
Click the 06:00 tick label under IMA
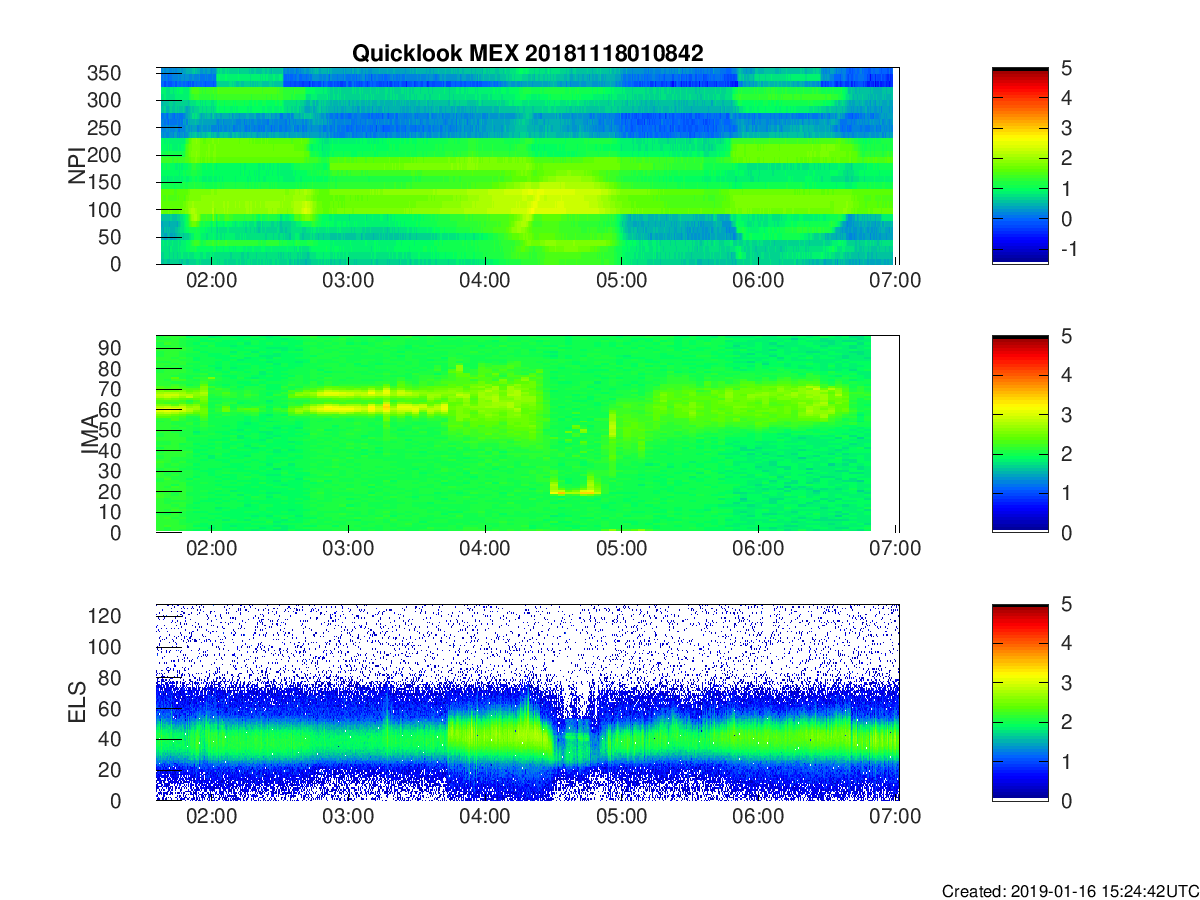(x=758, y=548)
